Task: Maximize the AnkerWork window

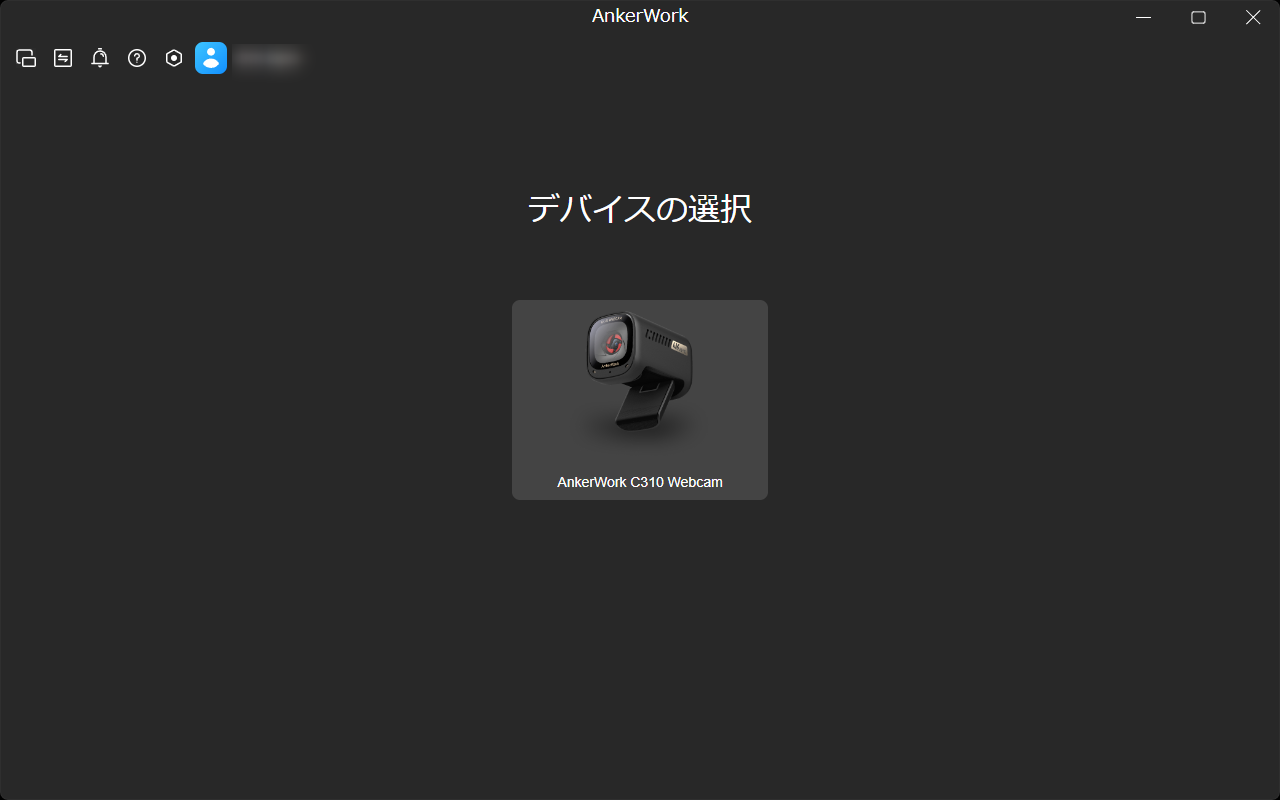Action: pyautogui.click(x=1198, y=17)
